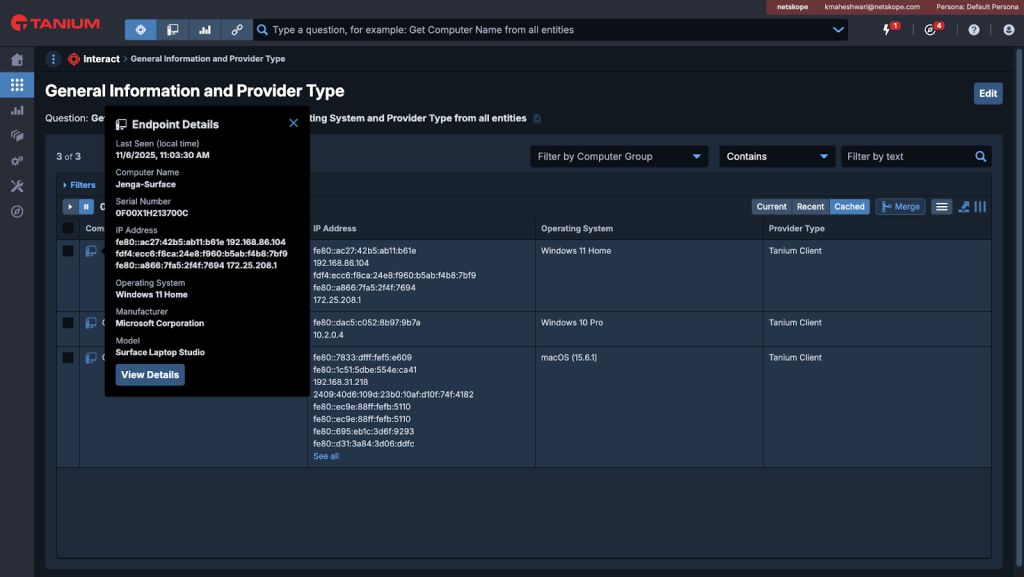Click endpoint icon in Windows 10 Pro row
The height and width of the screenshot is (577, 1024).
click(91, 323)
